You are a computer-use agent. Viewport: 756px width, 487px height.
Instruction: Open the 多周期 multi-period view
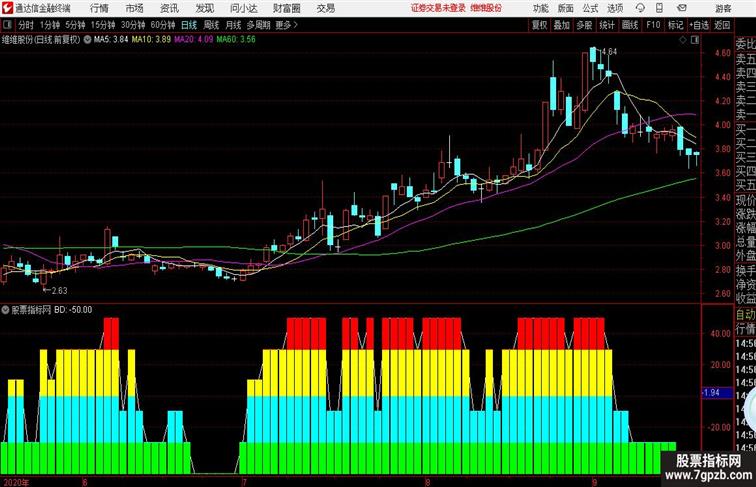[x=258, y=25]
